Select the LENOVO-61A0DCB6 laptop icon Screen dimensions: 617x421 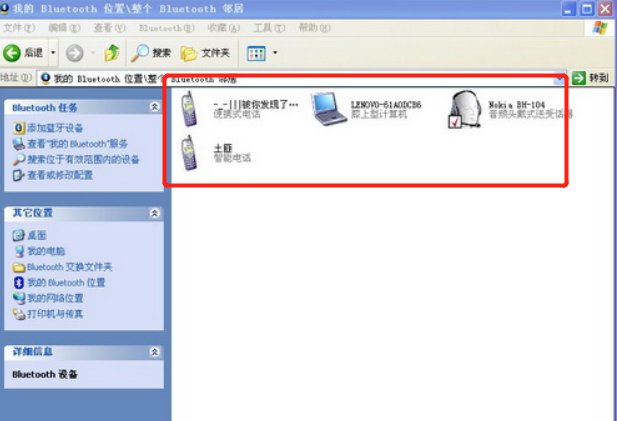(x=329, y=109)
